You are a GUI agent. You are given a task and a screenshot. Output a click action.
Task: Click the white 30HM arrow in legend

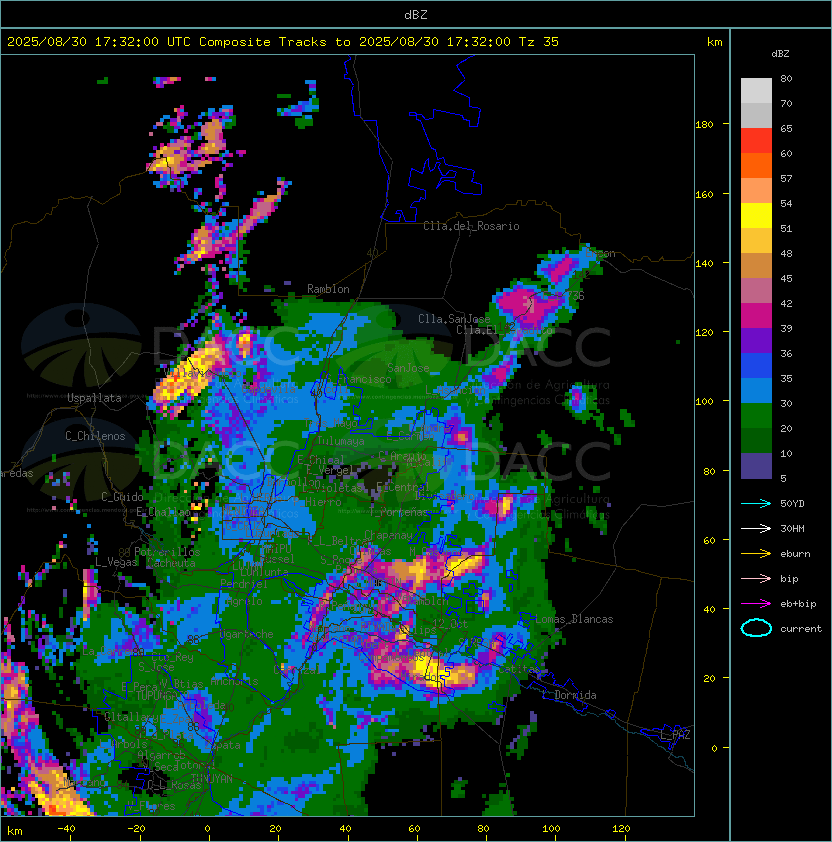[756, 528]
